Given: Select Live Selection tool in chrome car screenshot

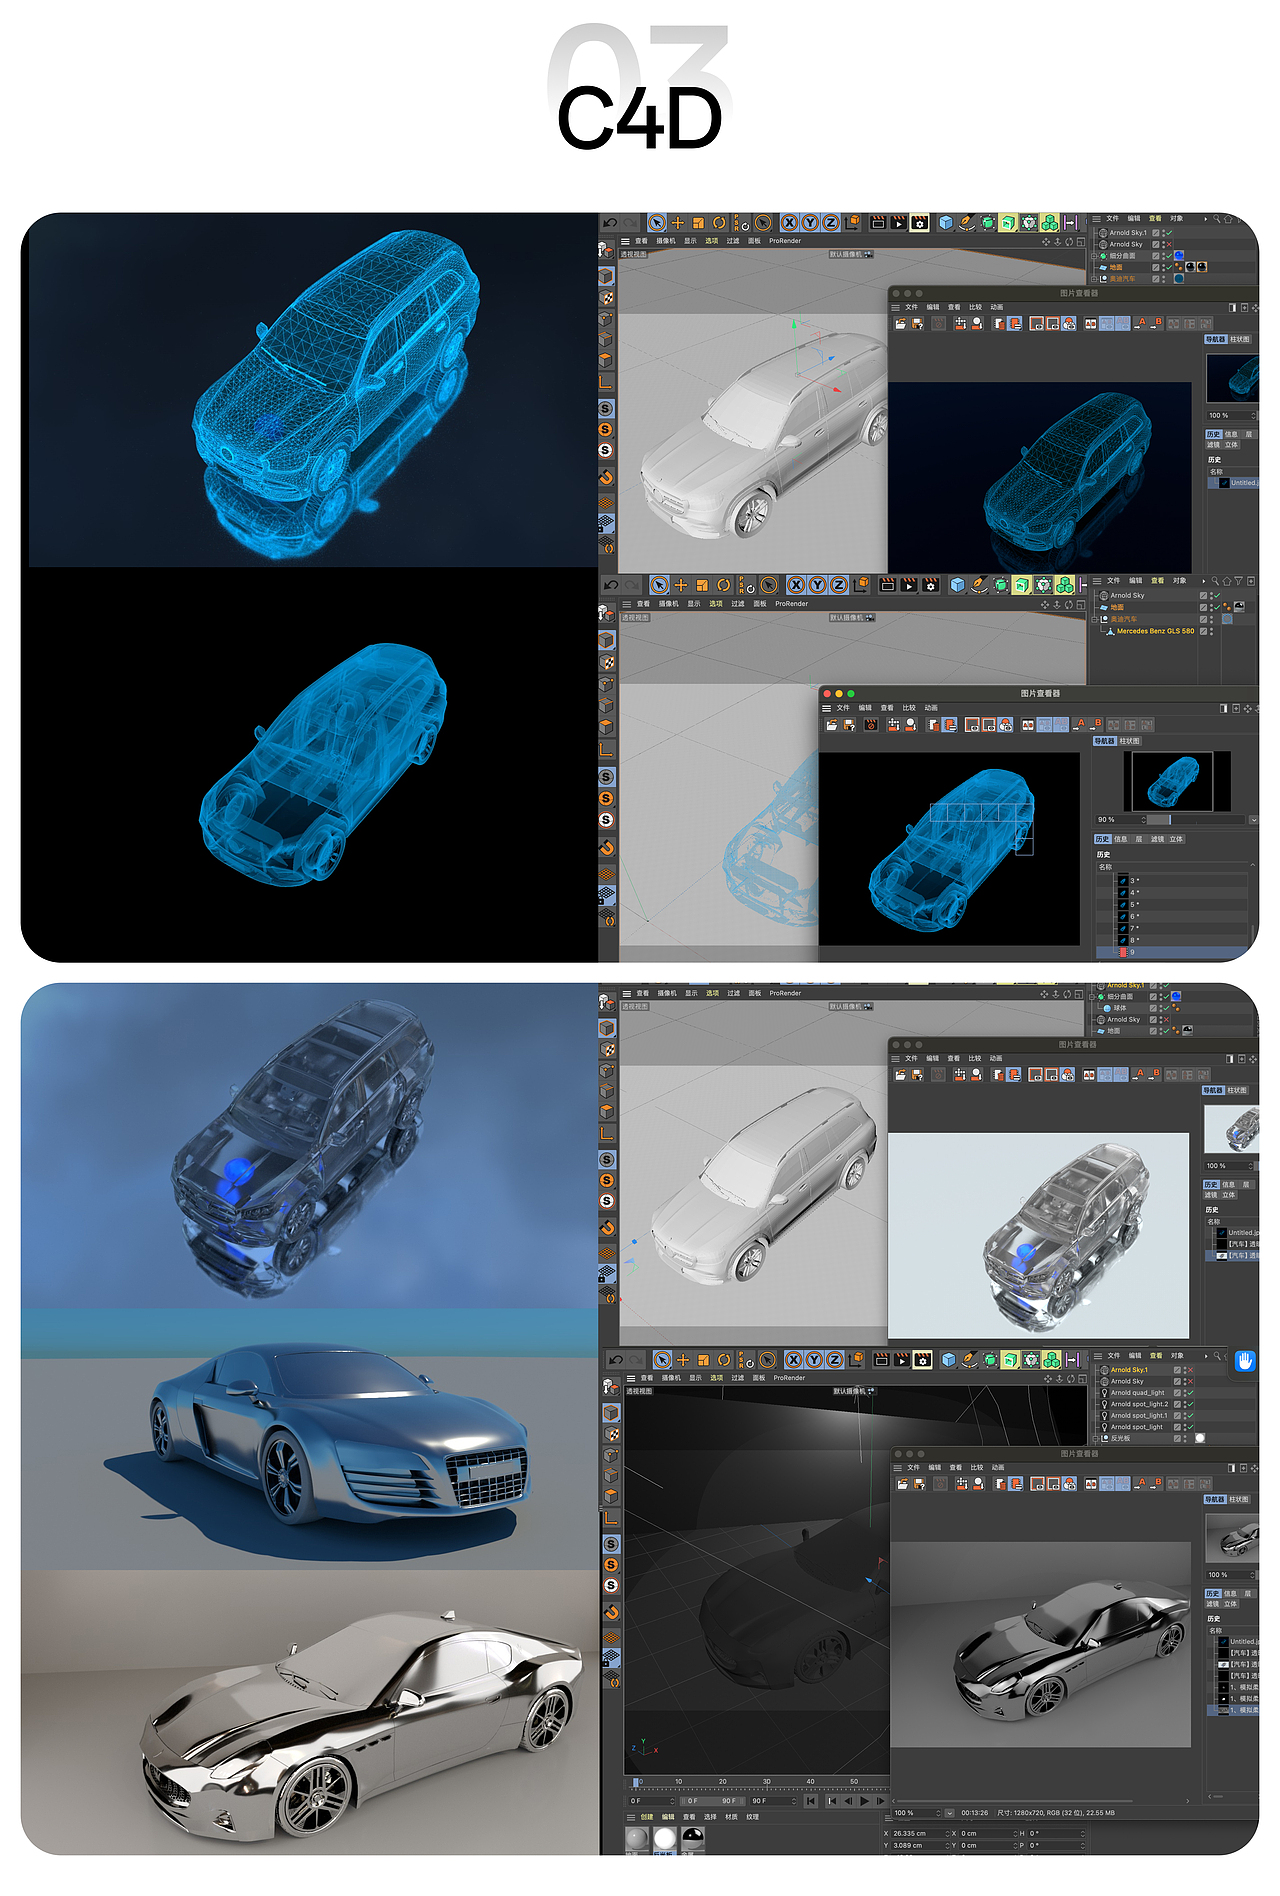Looking at the screenshot, I should click(x=661, y=1359).
